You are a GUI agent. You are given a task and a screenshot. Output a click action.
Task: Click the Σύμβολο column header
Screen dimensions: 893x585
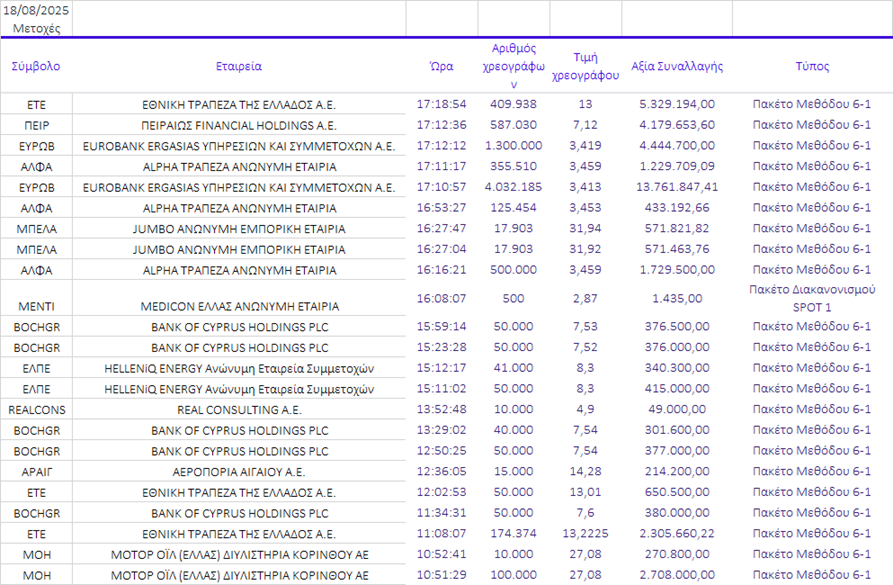(36, 66)
